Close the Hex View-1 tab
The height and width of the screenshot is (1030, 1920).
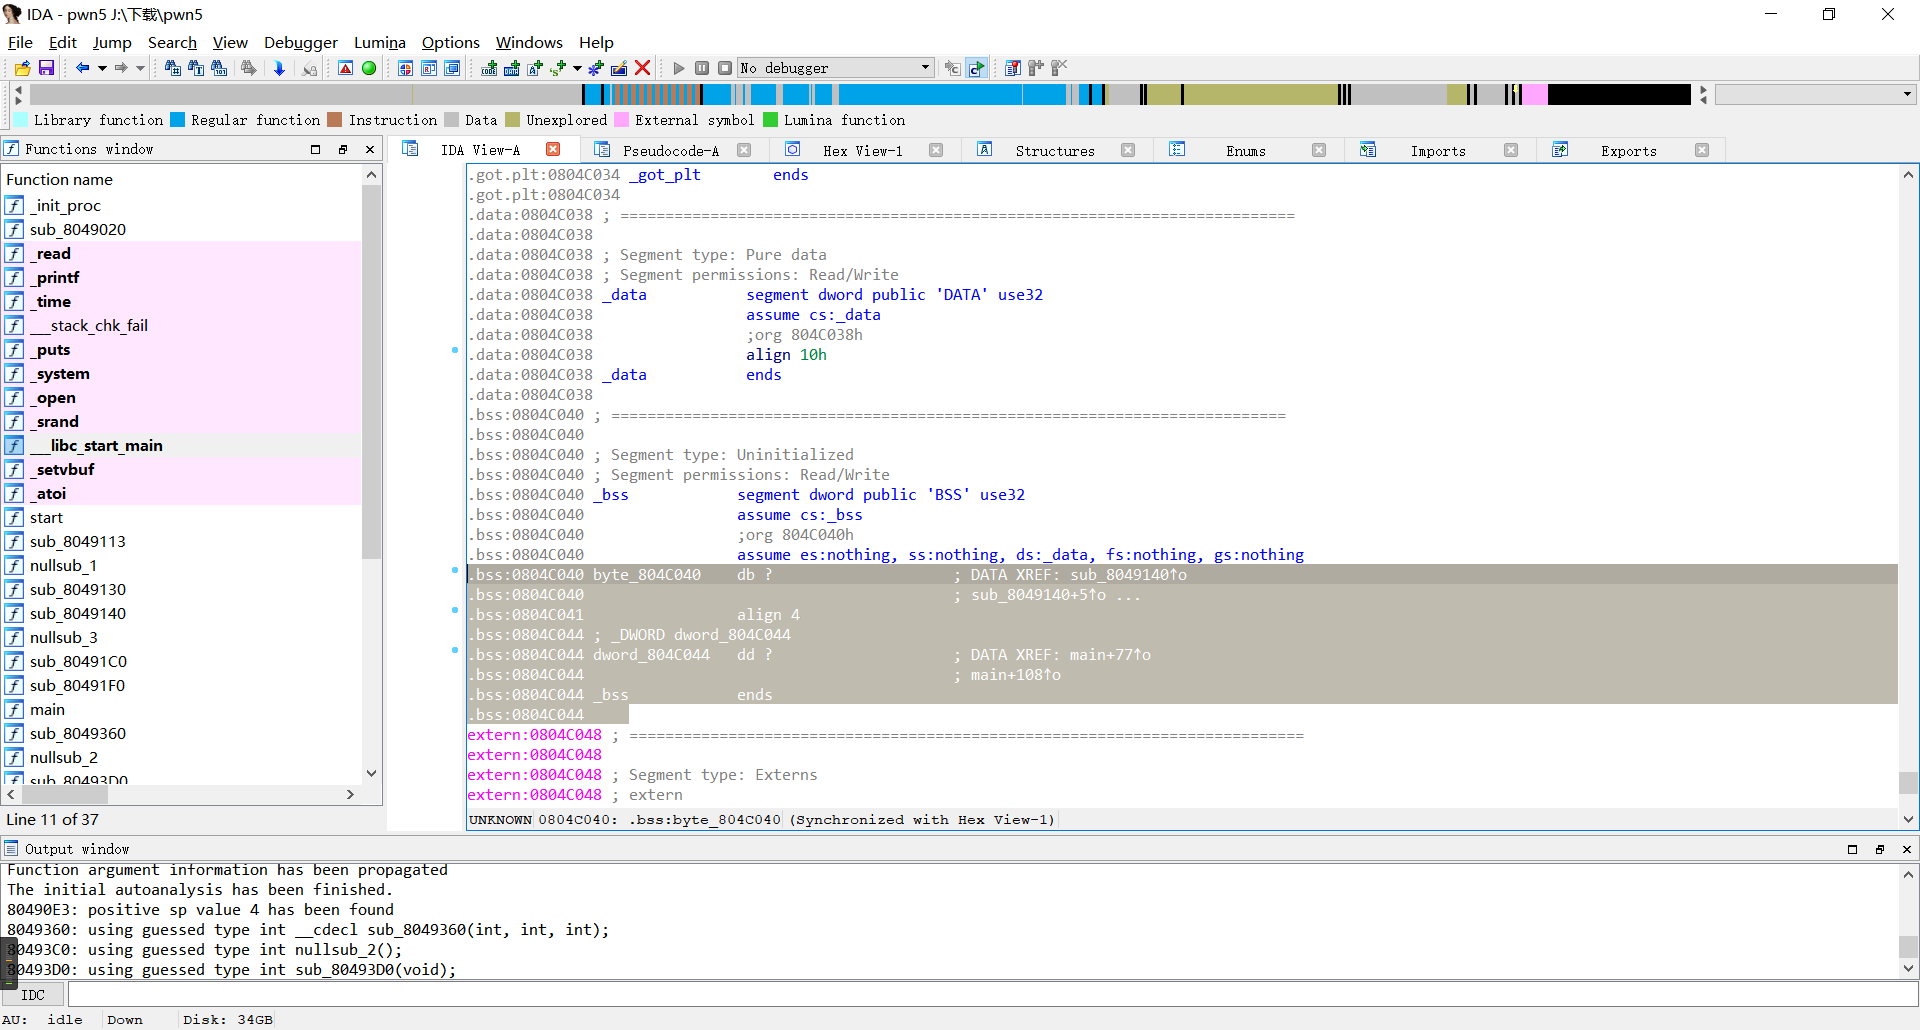point(936,150)
